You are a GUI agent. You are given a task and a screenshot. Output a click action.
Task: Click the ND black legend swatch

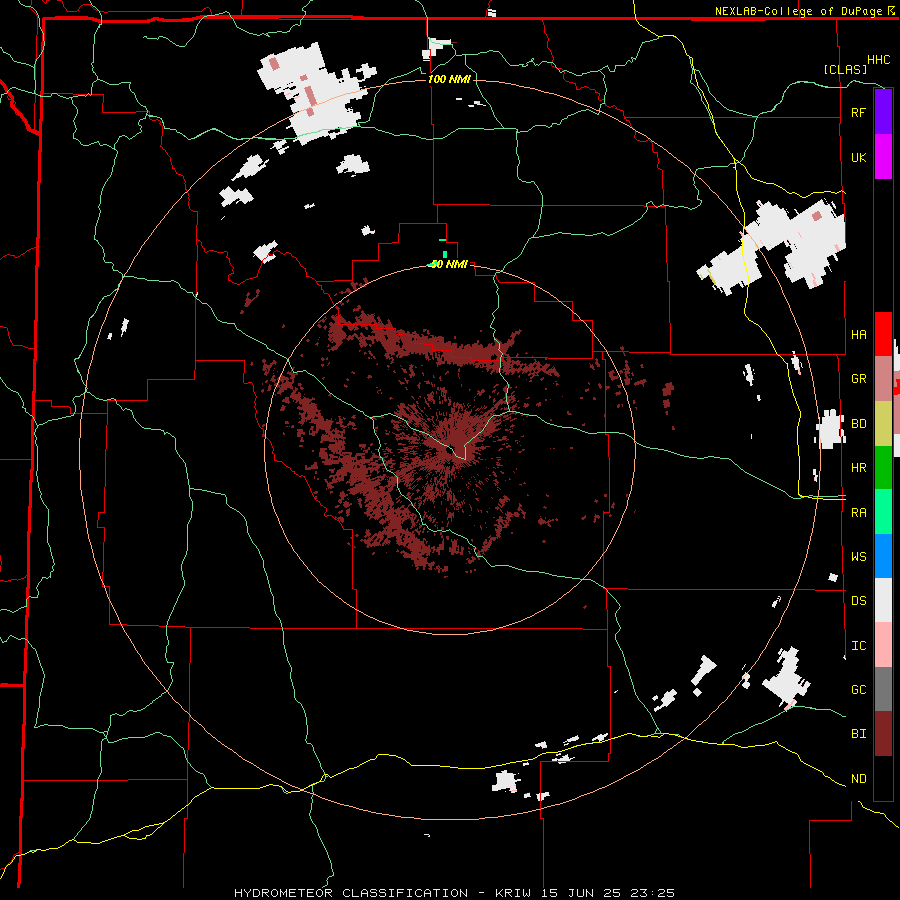883,778
